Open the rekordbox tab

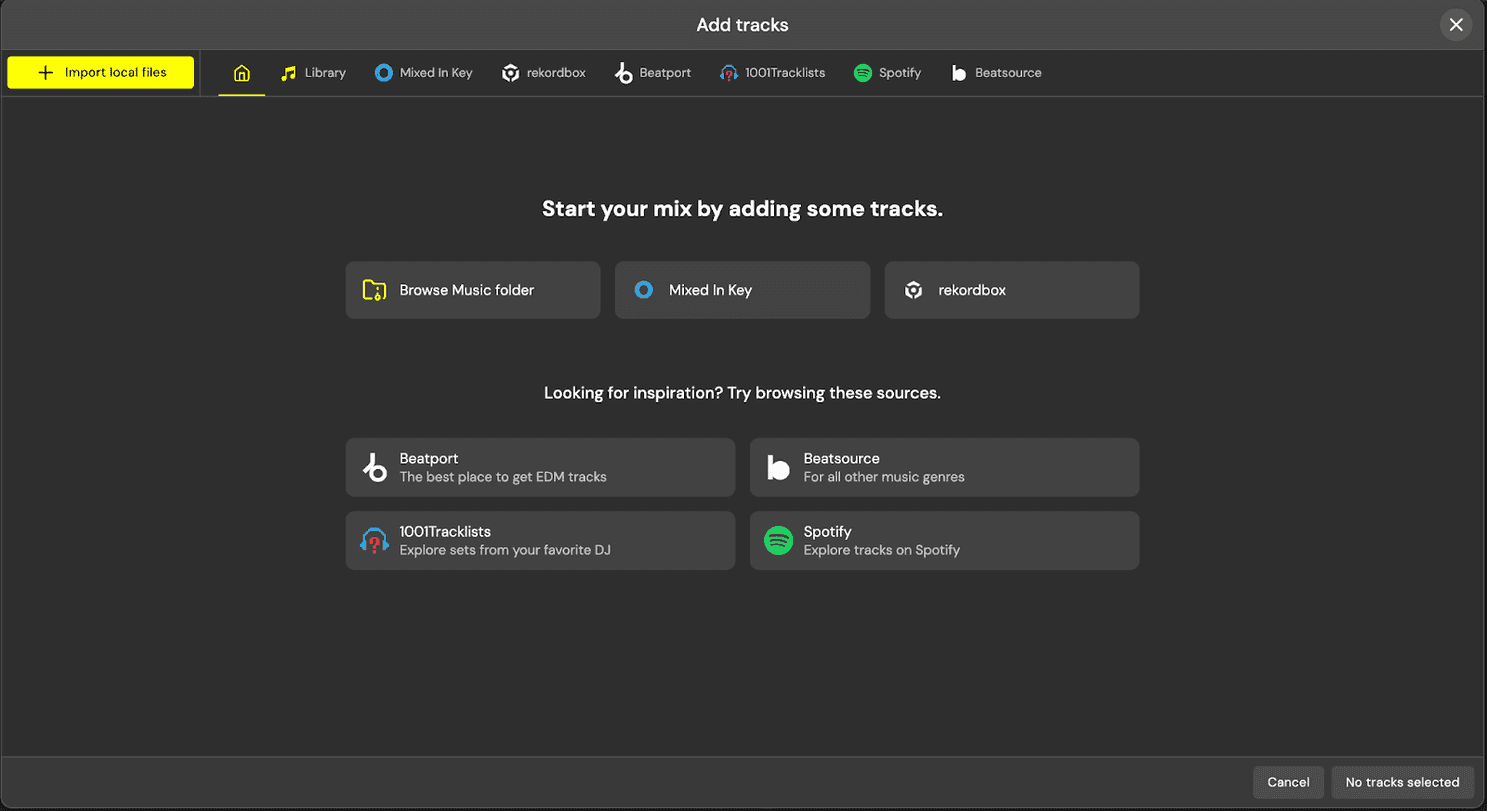544,73
